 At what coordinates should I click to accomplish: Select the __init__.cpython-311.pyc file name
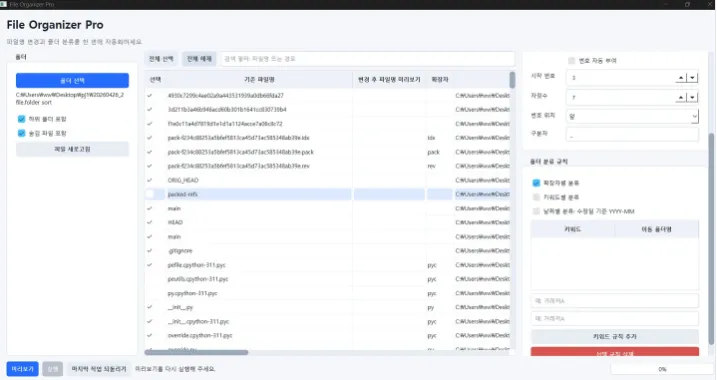tap(198, 321)
